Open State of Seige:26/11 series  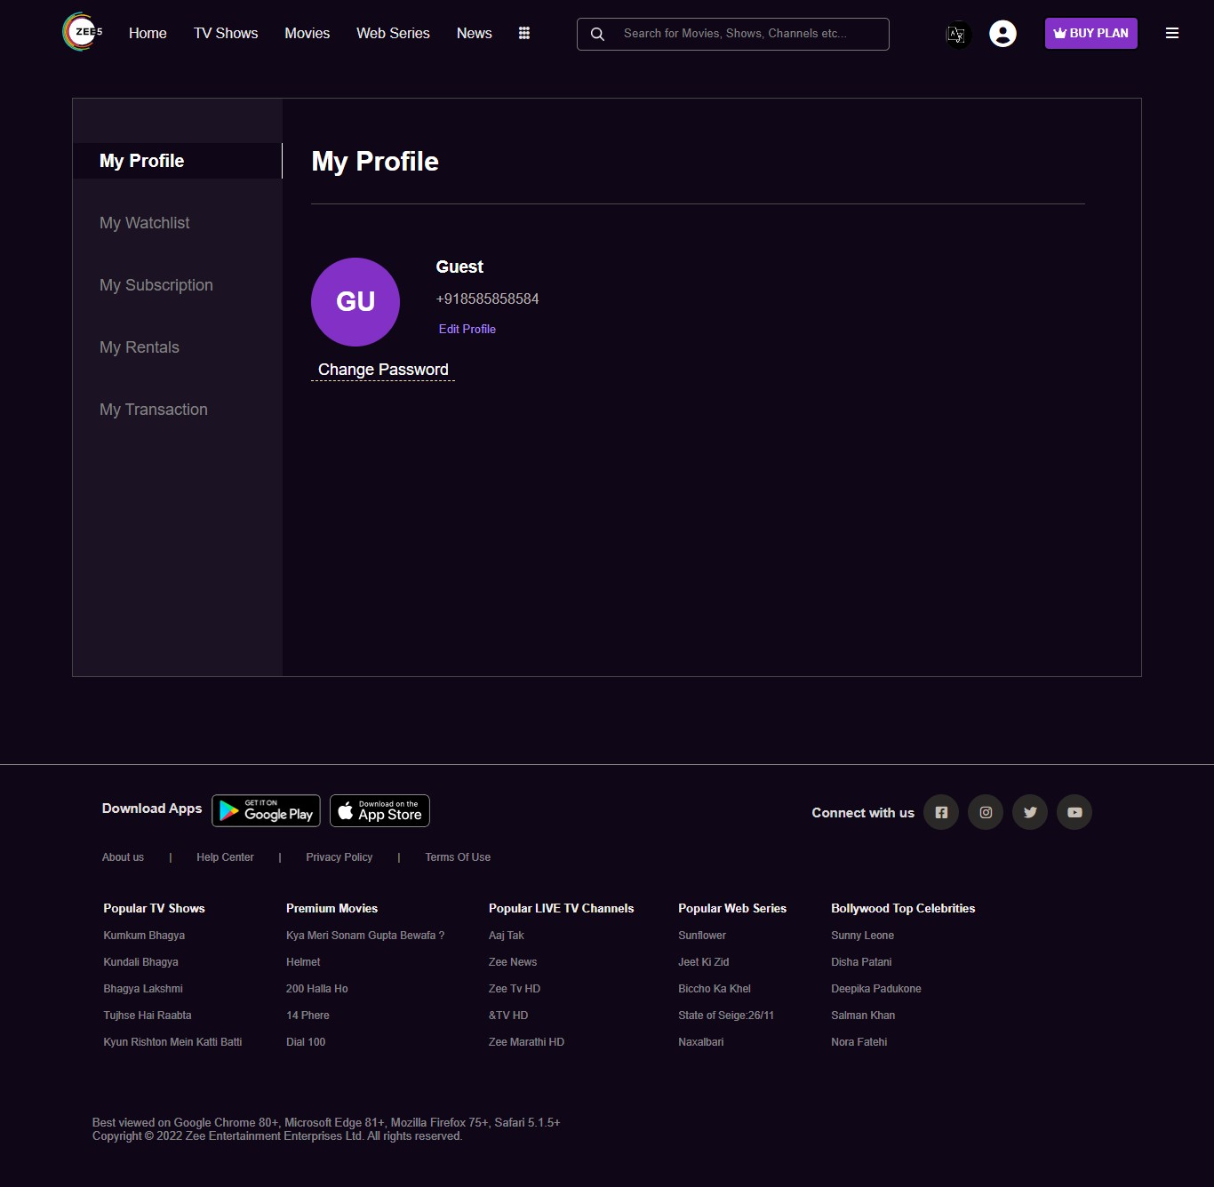(x=726, y=1015)
